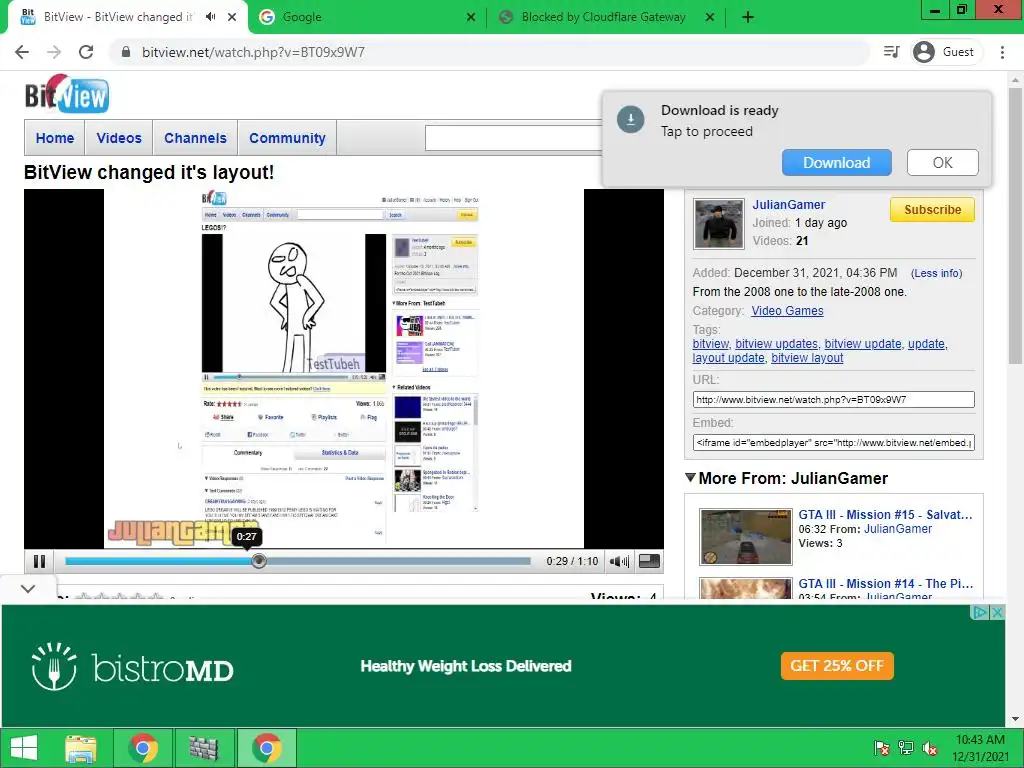The image size is (1024, 768).
Task: Open the Videos menu item
Action: click(119, 138)
